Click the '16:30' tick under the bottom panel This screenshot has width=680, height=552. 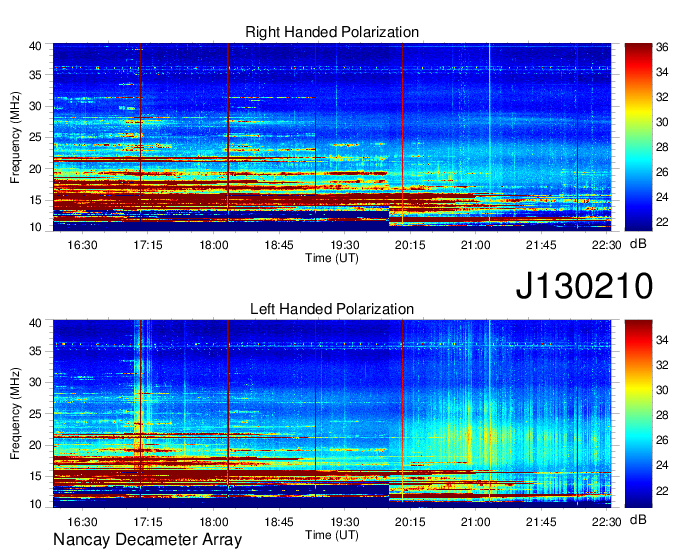[x=82, y=522]
